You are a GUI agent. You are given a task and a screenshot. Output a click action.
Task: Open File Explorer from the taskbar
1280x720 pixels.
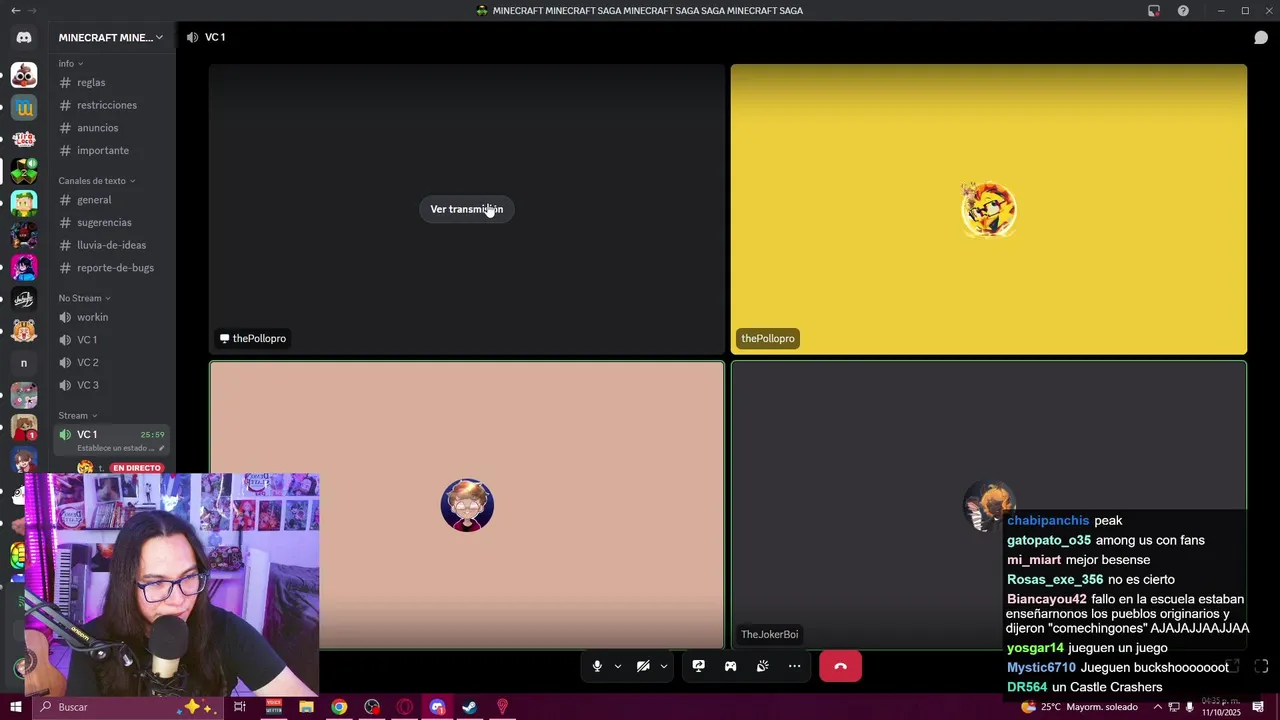tap(306, 707)
